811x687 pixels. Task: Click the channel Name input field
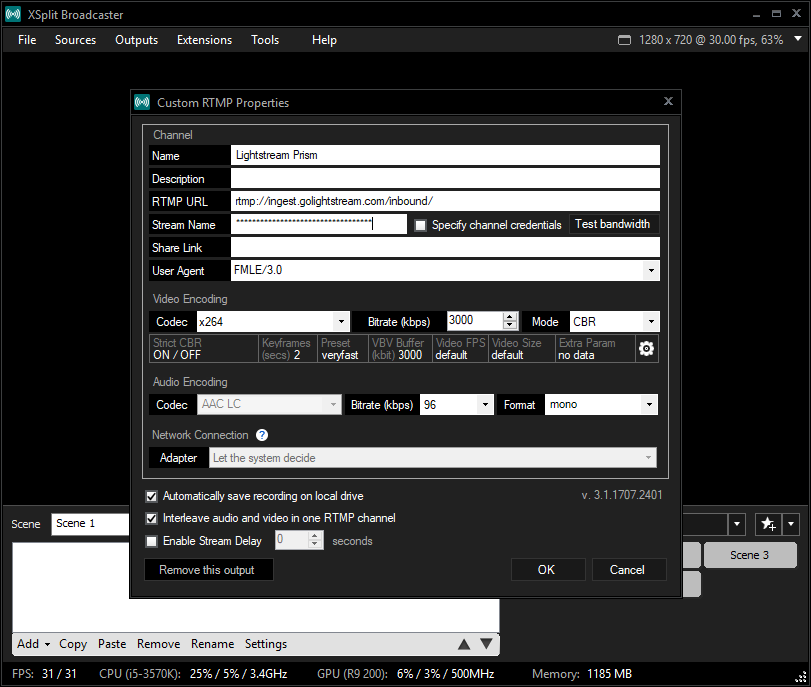(445, 155)
